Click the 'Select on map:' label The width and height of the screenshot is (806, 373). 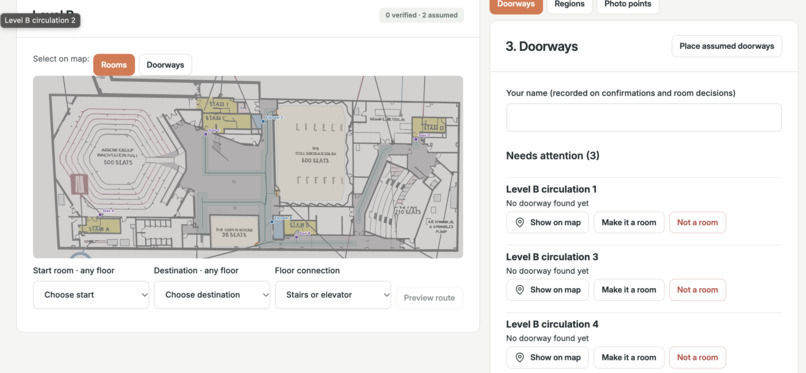tap(61, 59)
